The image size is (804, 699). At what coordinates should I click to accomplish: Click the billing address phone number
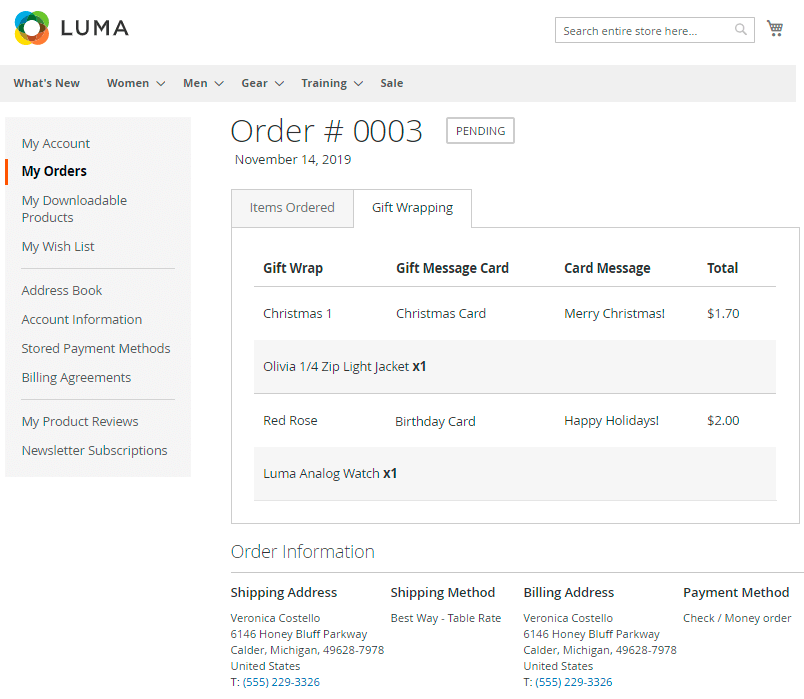pos(573,682)
